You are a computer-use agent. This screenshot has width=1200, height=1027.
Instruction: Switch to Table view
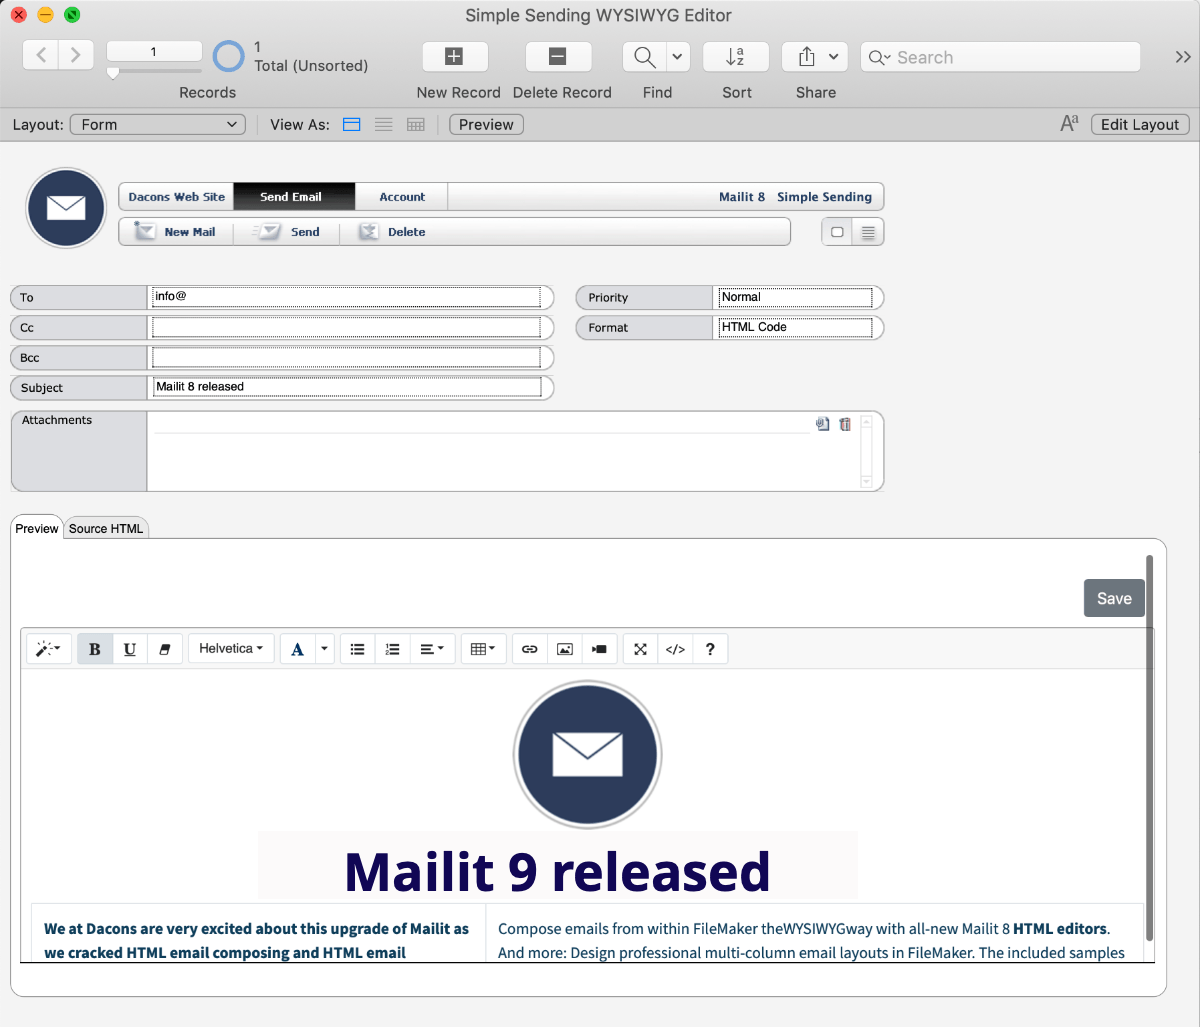pyautogui.click(x=416, y=125)
